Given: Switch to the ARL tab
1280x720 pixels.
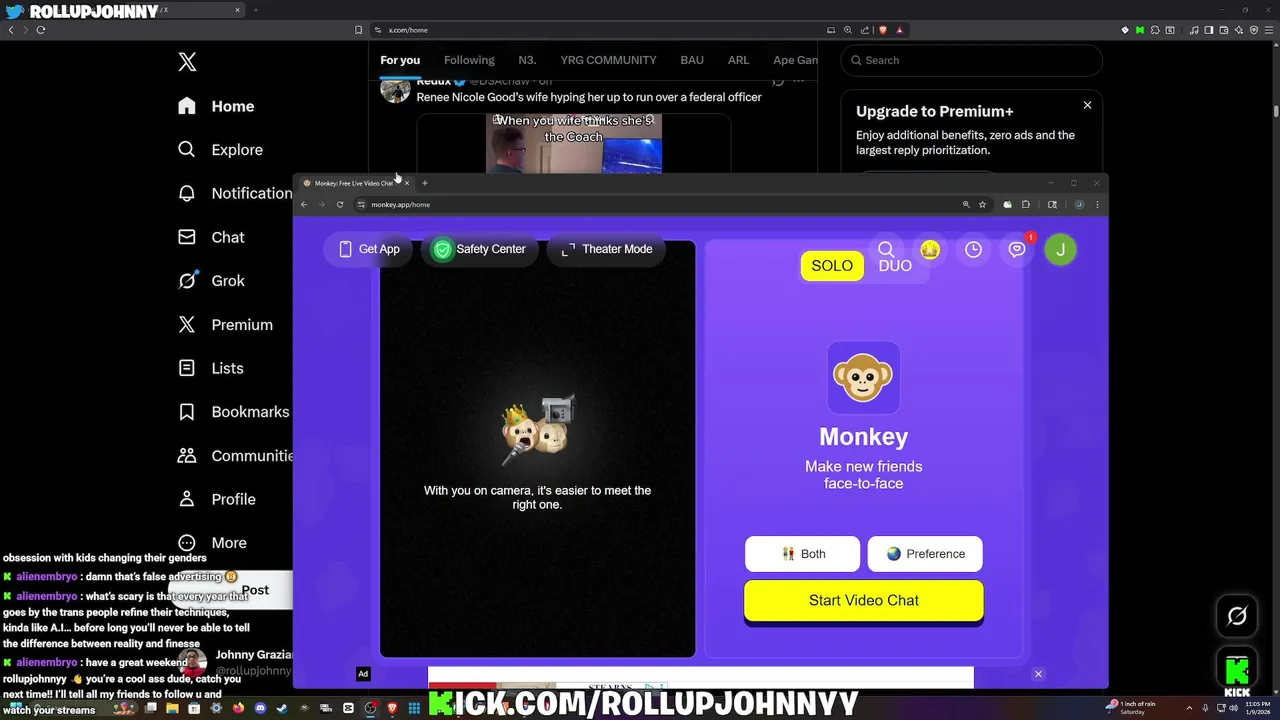Looking at the screenshot, I should (738, 60).
